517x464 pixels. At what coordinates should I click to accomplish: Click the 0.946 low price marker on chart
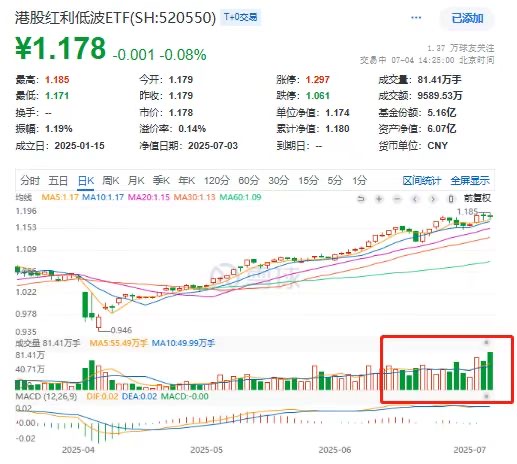[121, 330]
